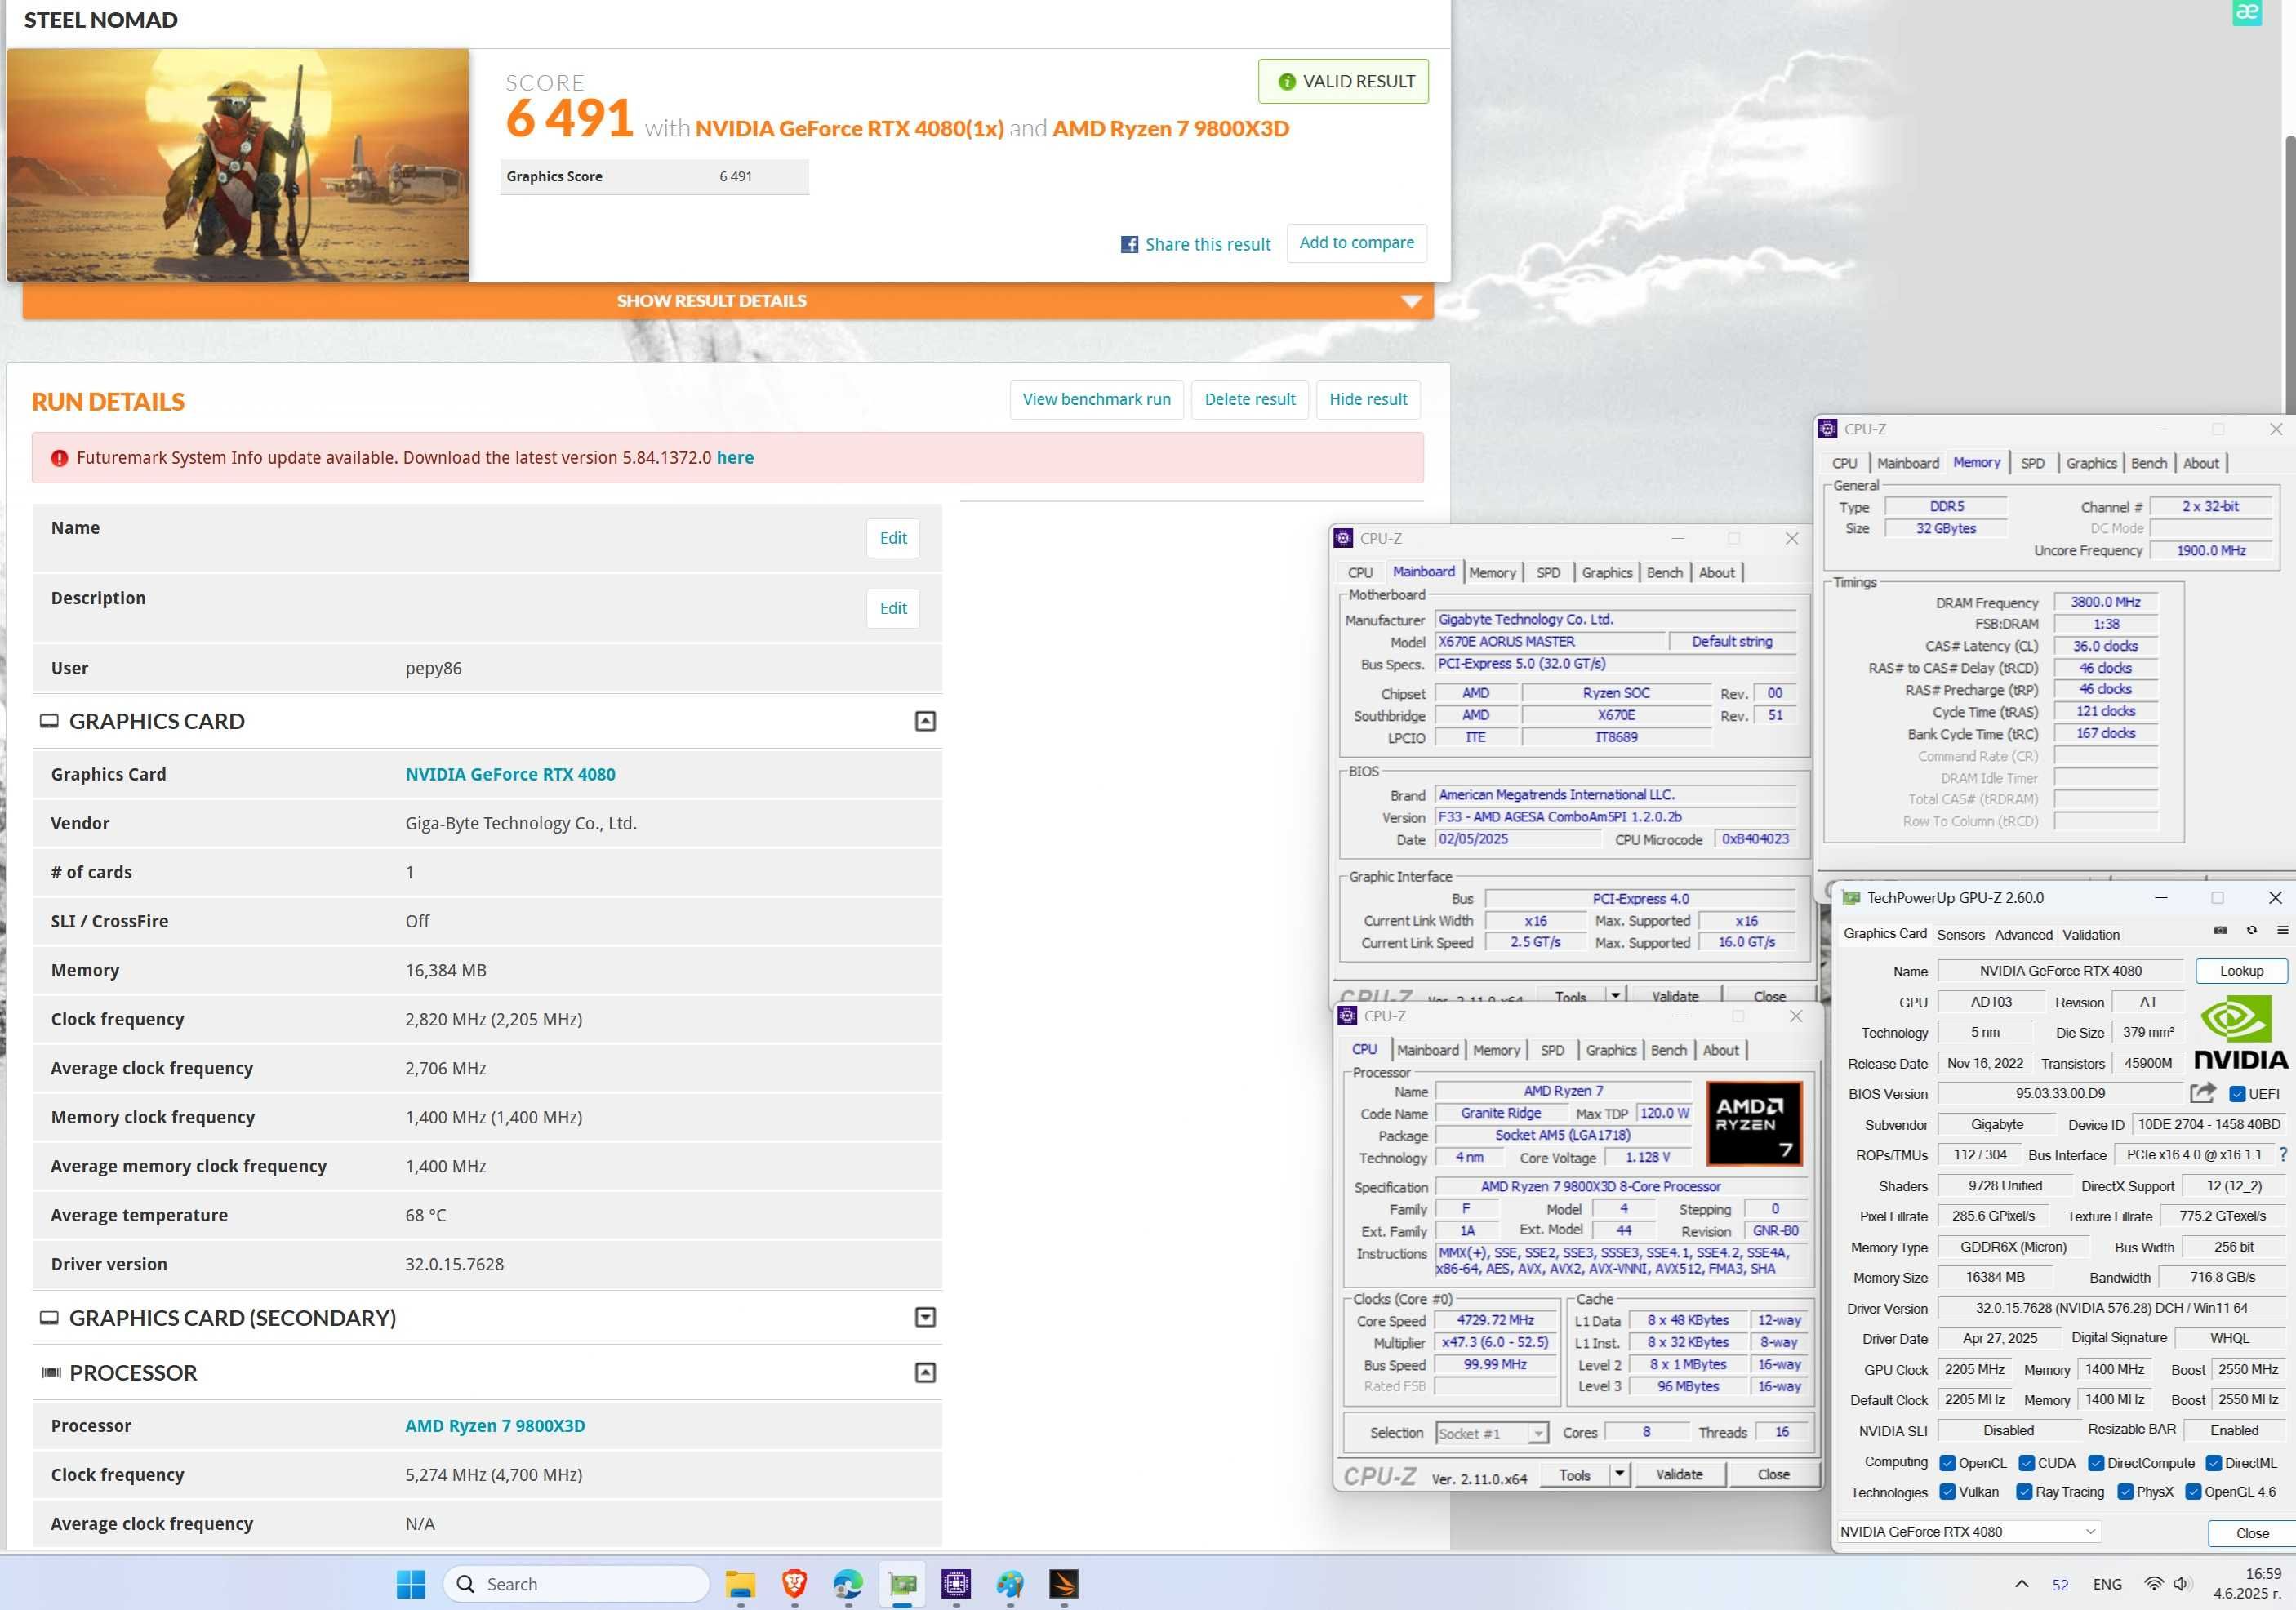2296x1610 pixels.
Task: Take a GPU-Z screenshot with the camera icon
Action: [x=2220, y=930]
